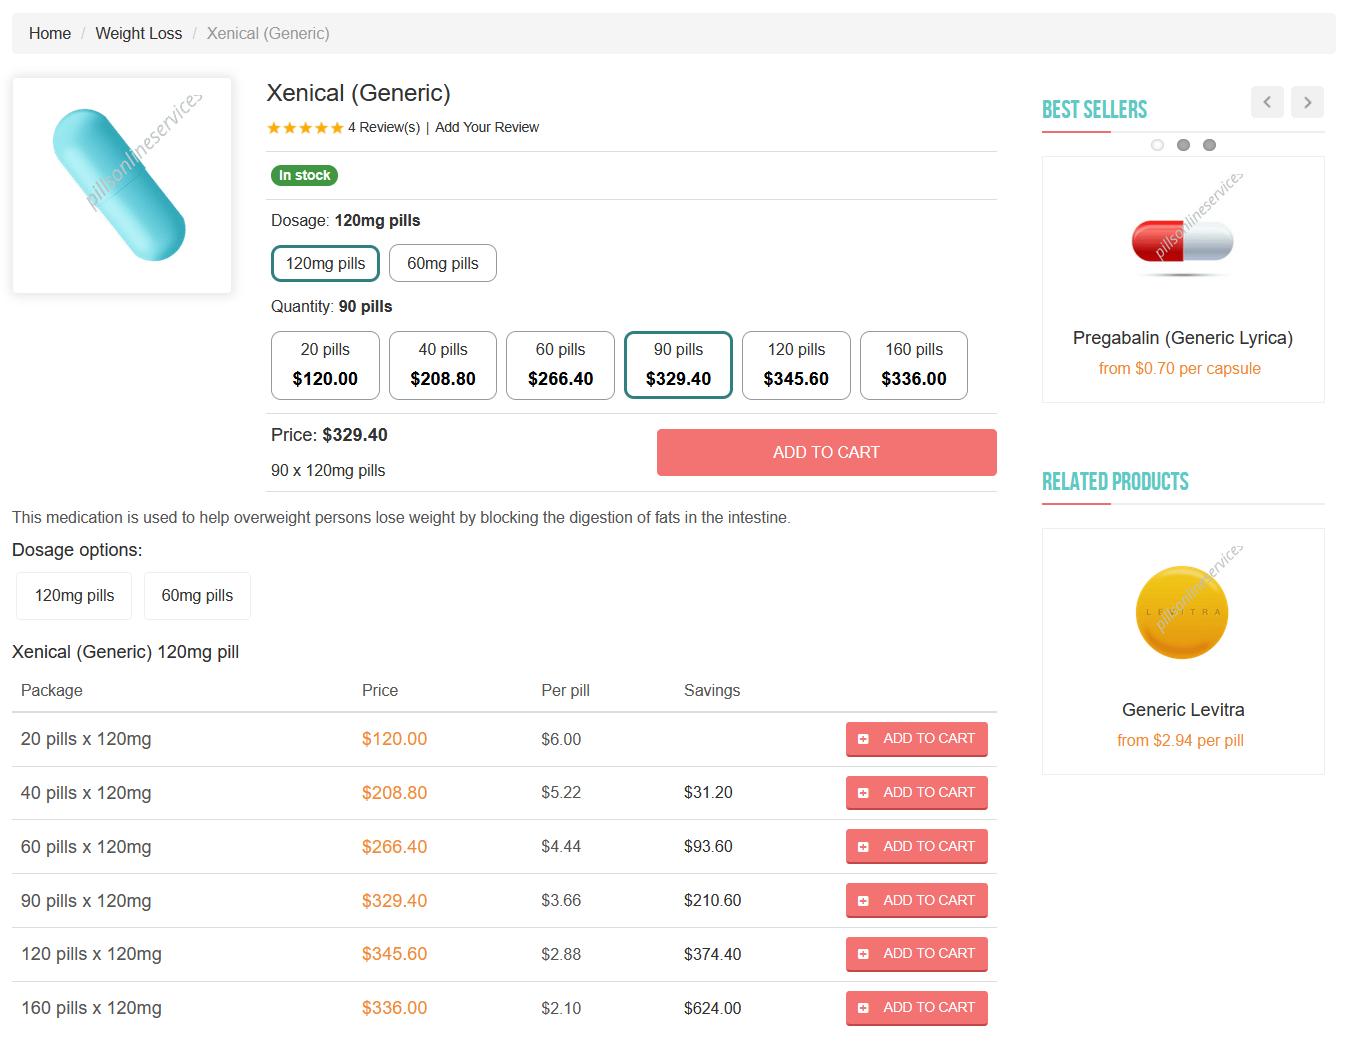Click the Pregabalin capsule image
1351x1054 pixels.
pos(1183,243)
